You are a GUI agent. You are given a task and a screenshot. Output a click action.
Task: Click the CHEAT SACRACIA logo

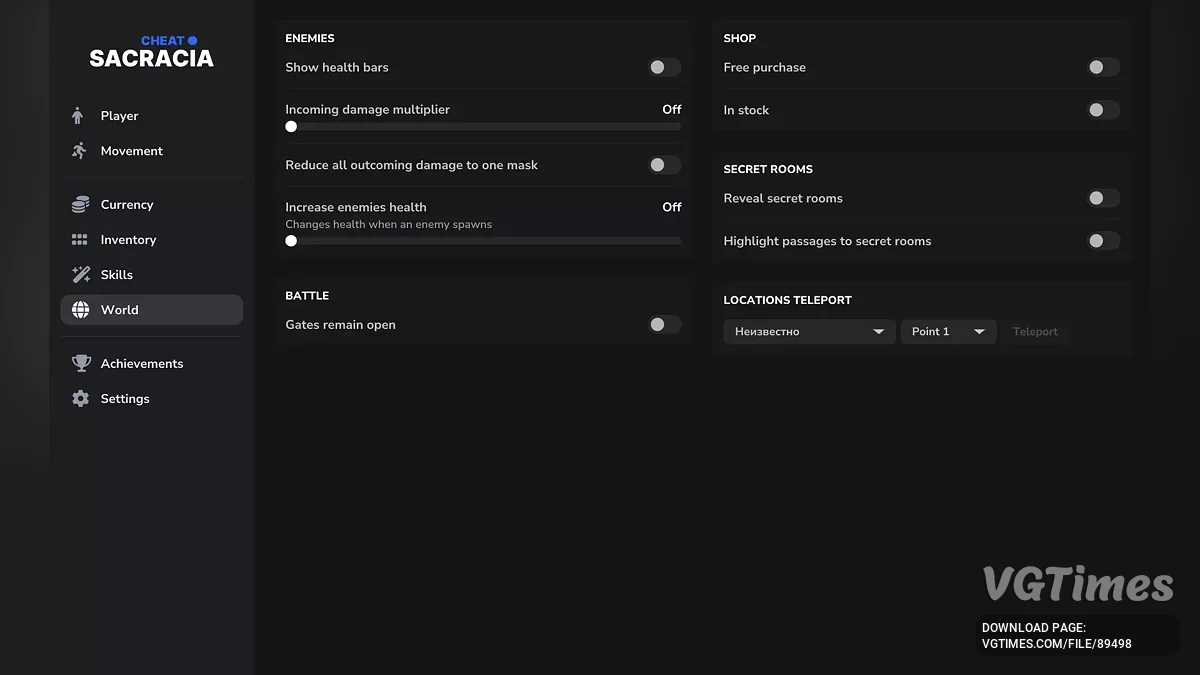[151, 50]
